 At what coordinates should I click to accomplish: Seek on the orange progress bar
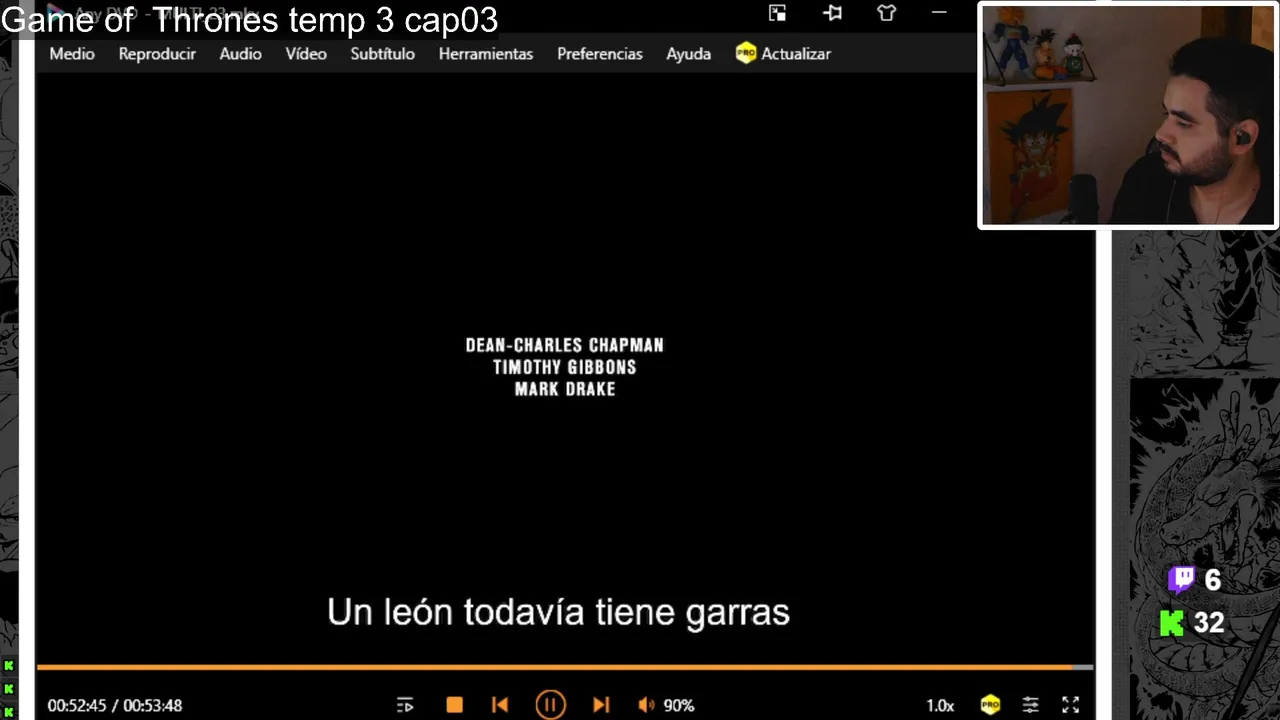(x=565, y=667)
